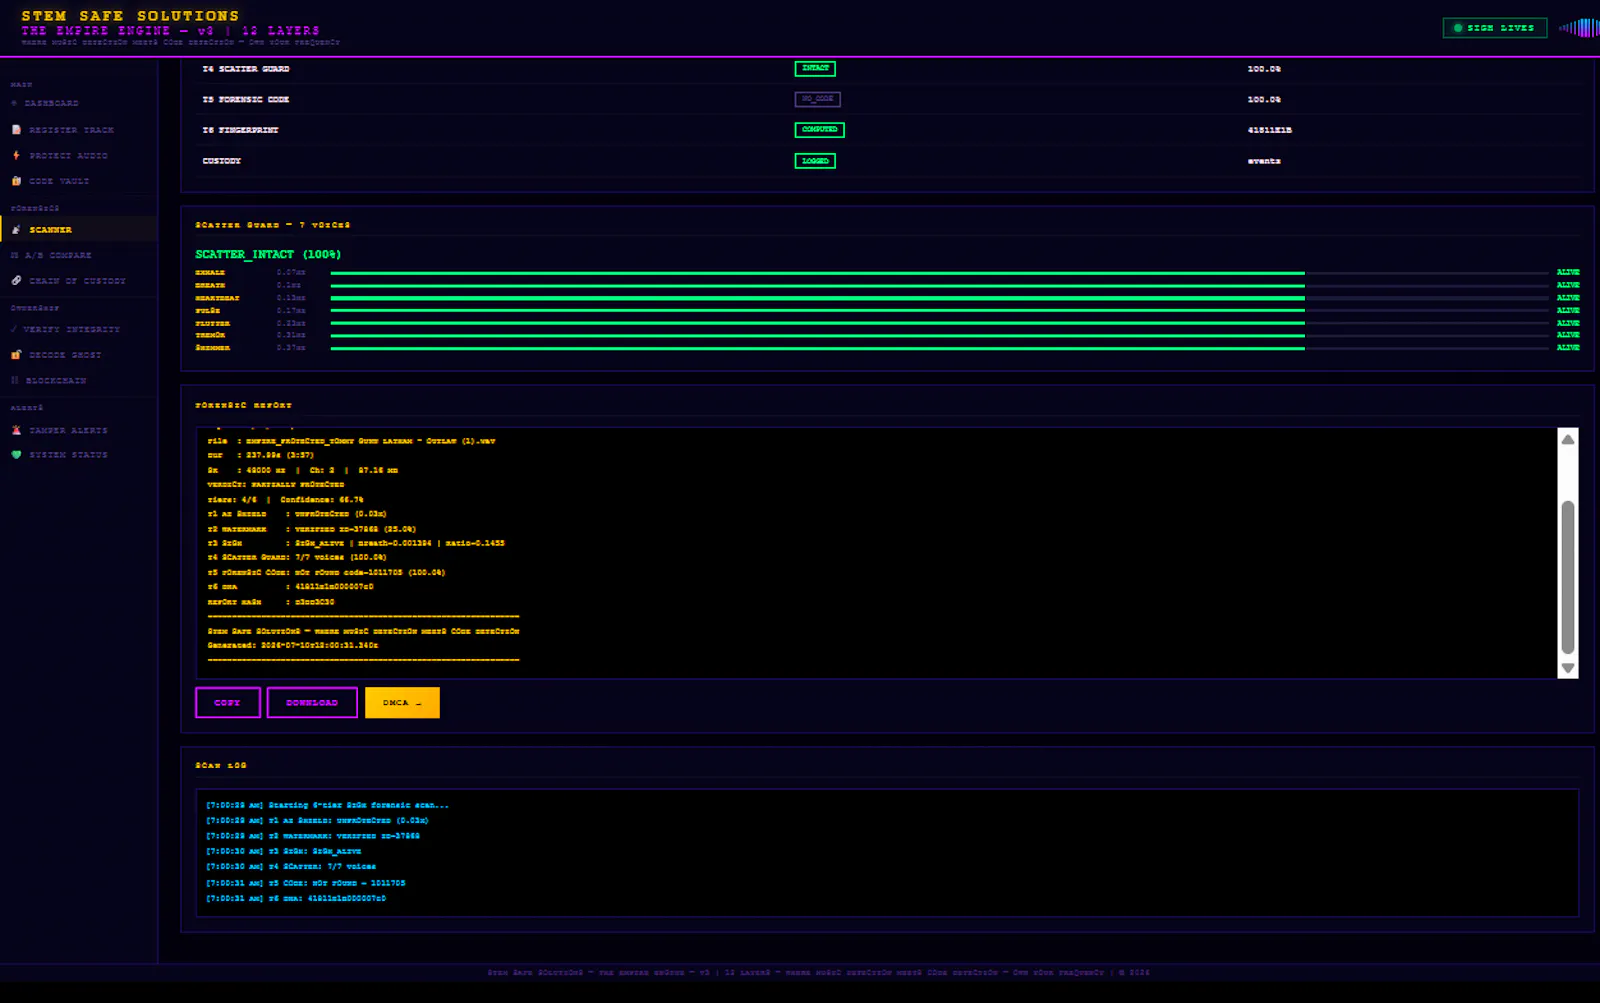Screen dimensions: 1600x1003
Task: Open the Chain of Custody link icon
Action: 16,281
